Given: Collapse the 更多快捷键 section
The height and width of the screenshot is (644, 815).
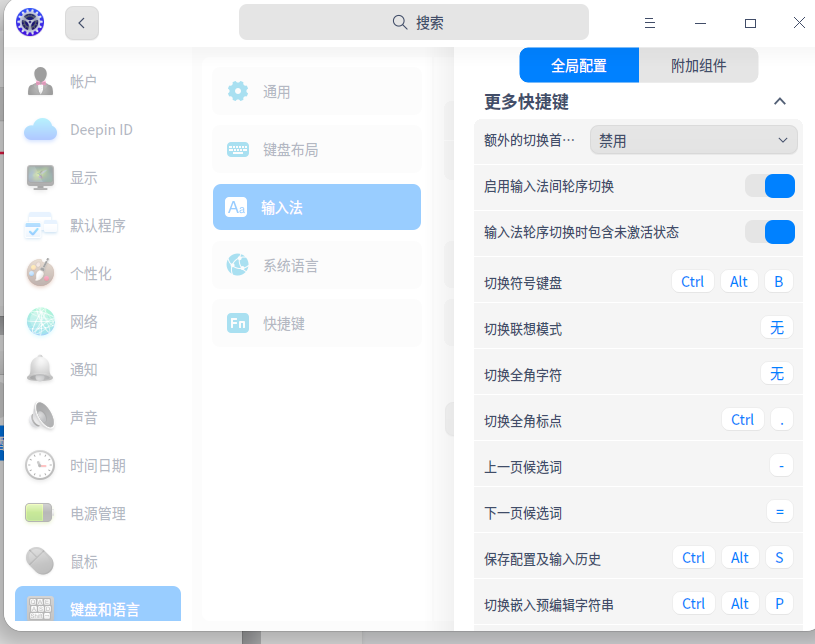Looking at the screenshot, I should coord(781,101).
